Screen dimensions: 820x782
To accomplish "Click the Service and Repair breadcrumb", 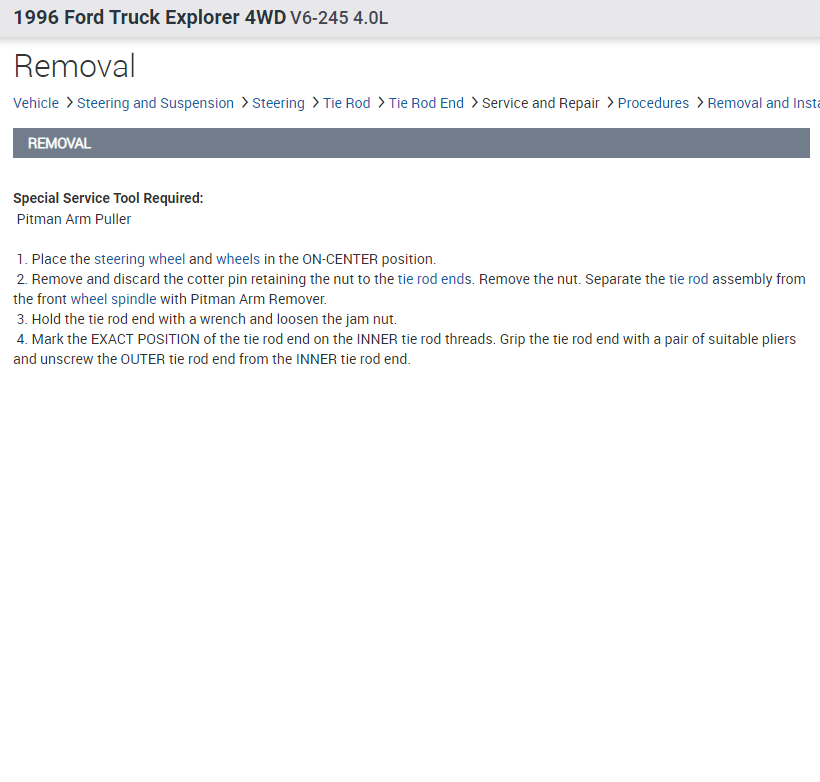I will pyautogui.click(x=540, y=103).
